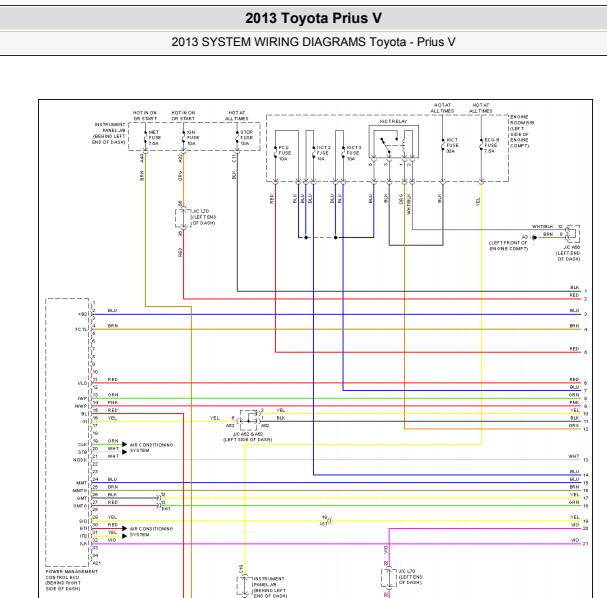Click the NIWP terminal label
The width and height of the screenshot is (607, 598).
[x=81, y=406]
